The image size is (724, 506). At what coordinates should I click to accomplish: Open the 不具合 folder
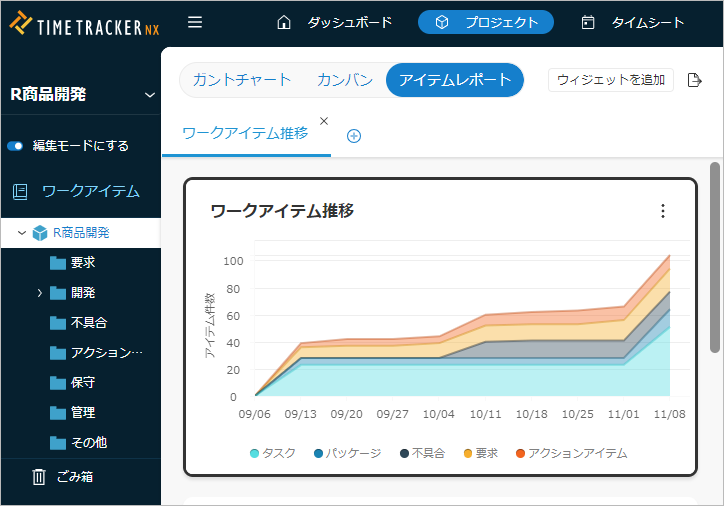(x=88, y=323)
